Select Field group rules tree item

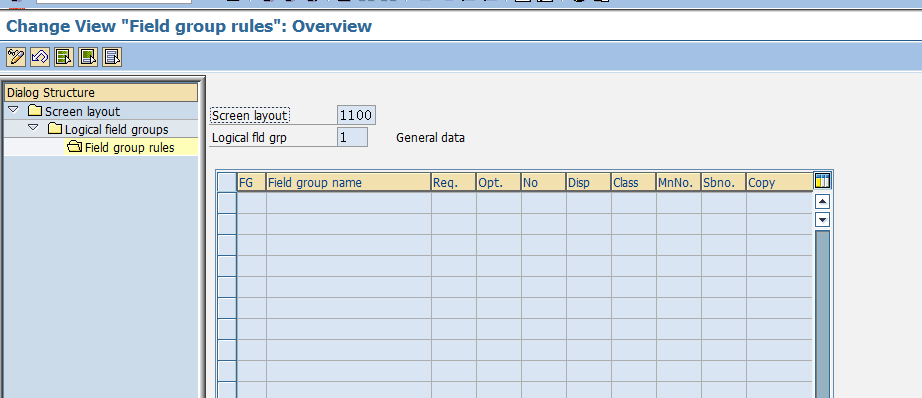tap(129, 148)
